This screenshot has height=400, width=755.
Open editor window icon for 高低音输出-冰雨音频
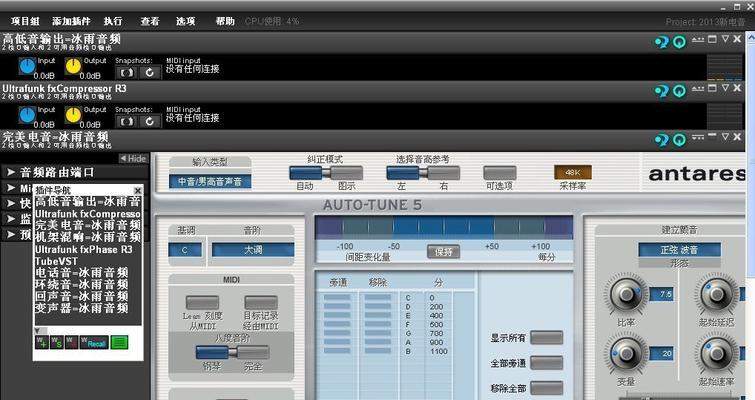(712, 39)
